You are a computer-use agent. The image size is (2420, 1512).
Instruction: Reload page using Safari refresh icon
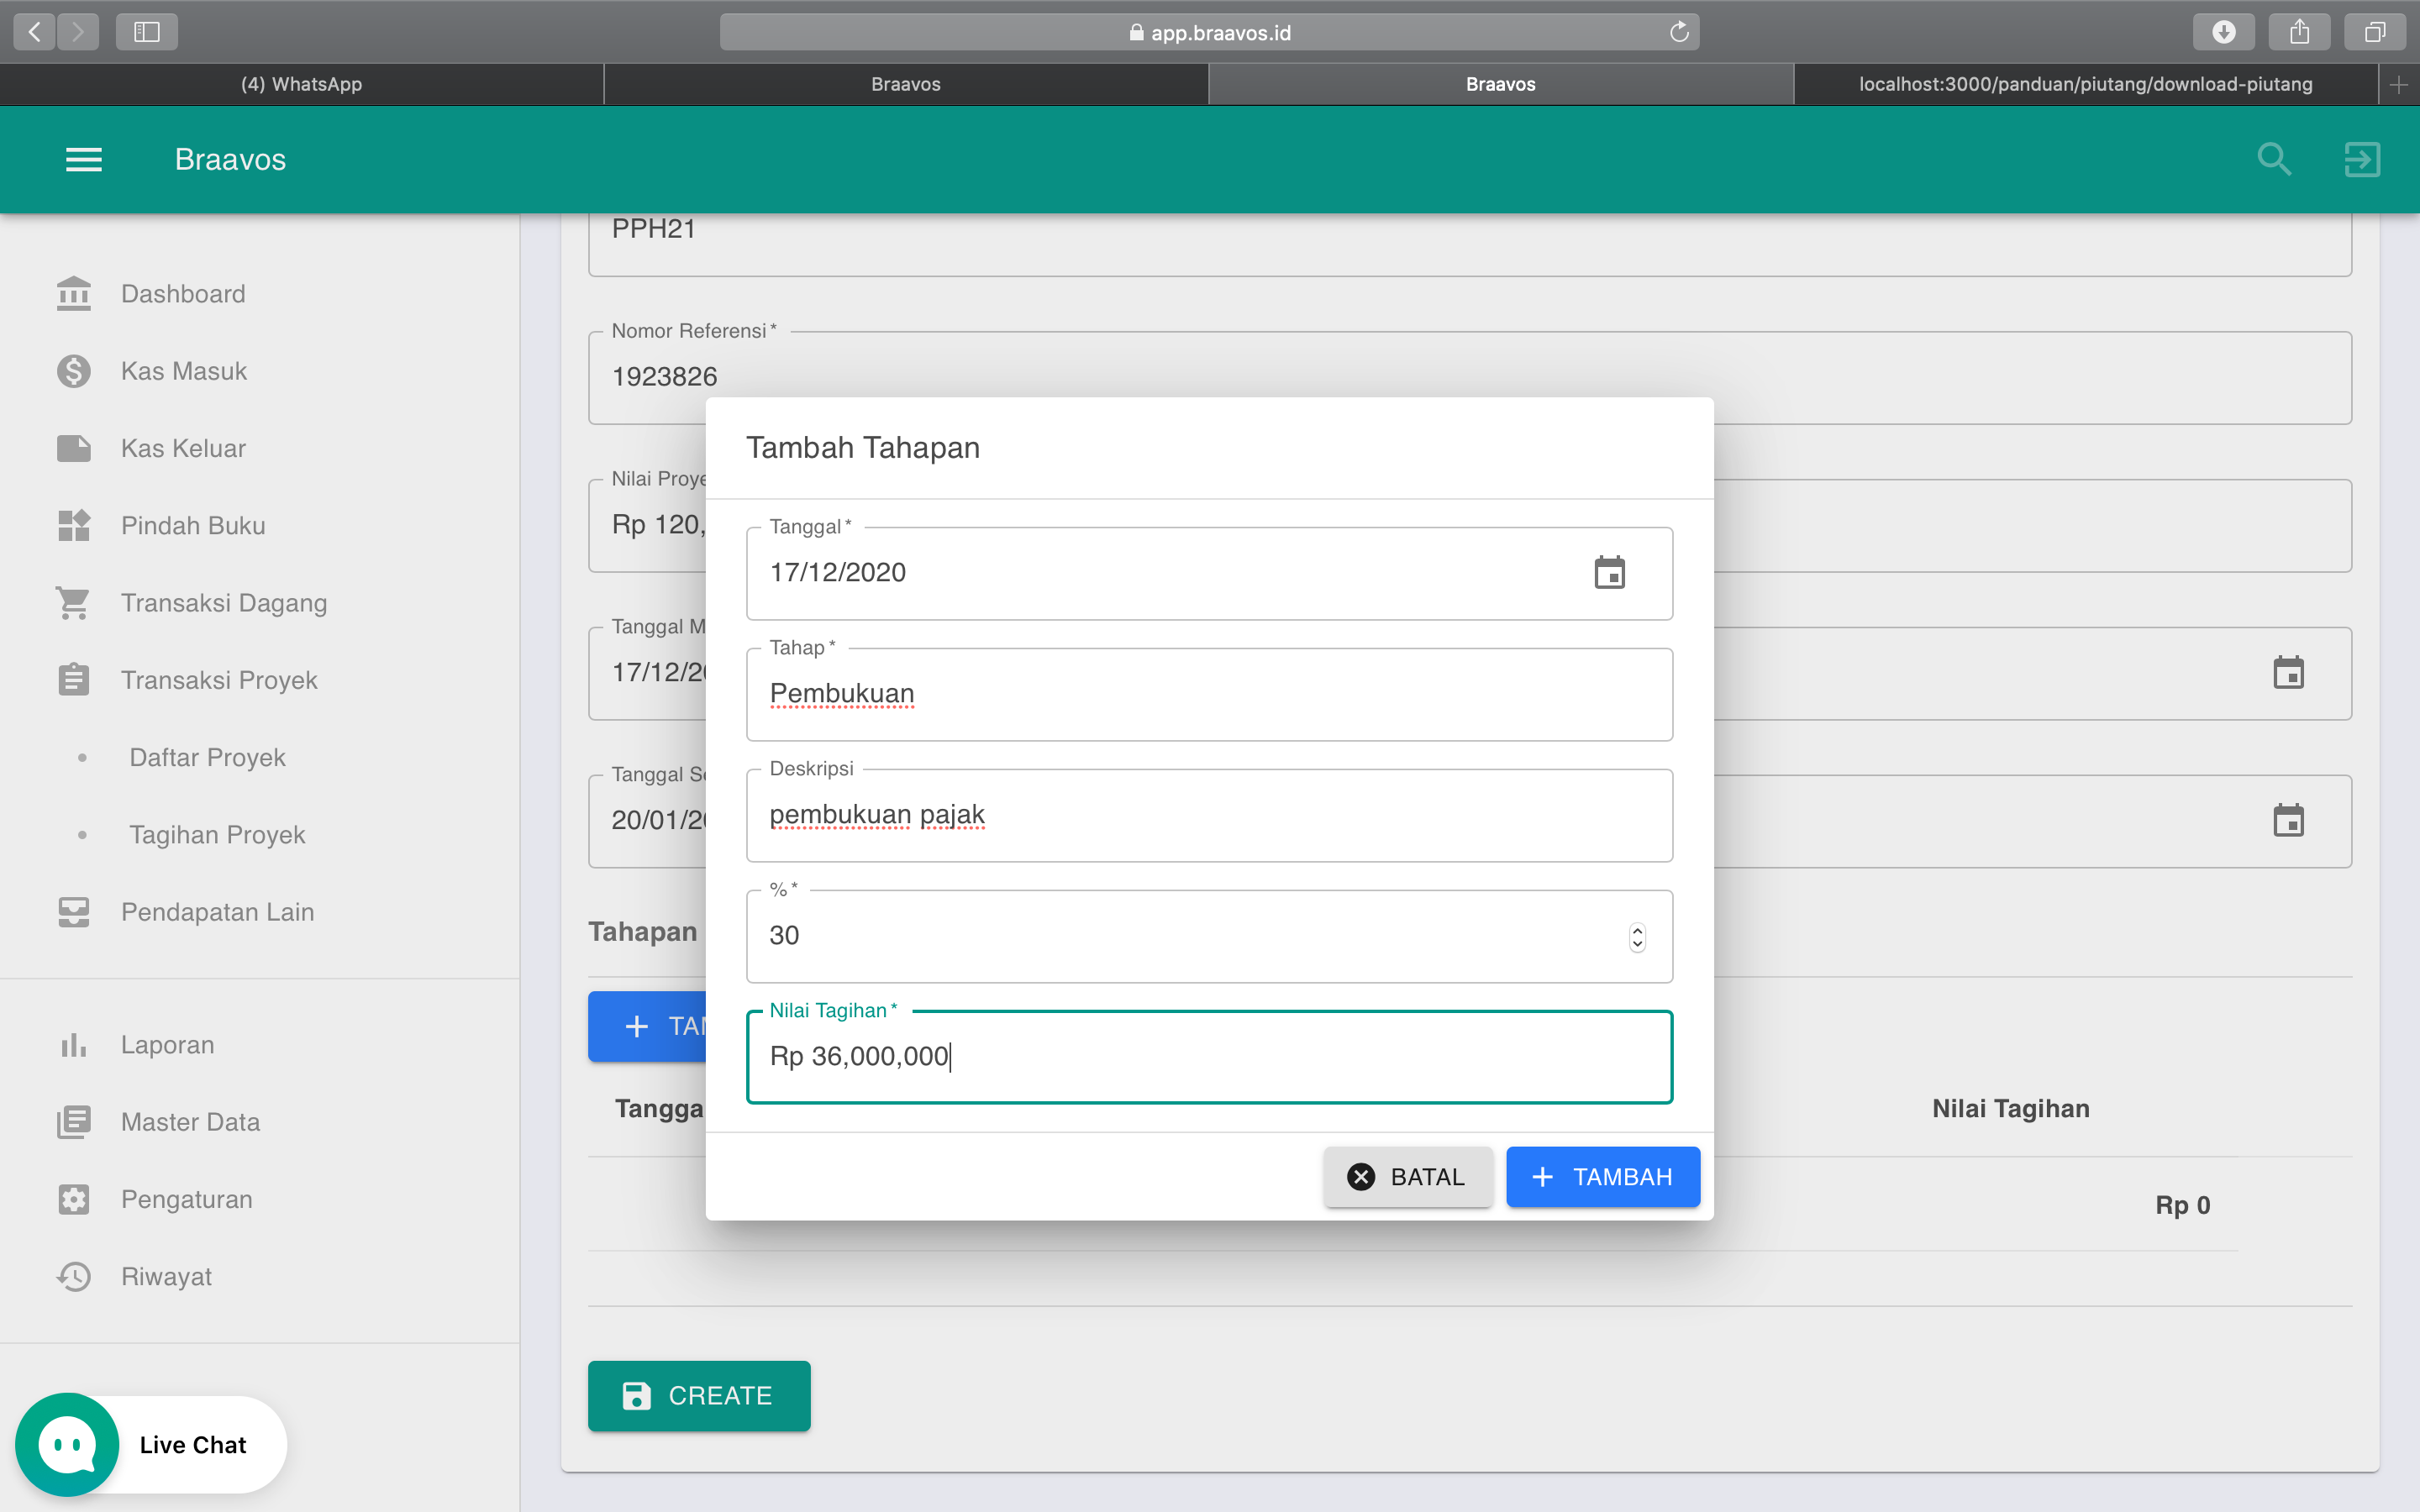1679,32
